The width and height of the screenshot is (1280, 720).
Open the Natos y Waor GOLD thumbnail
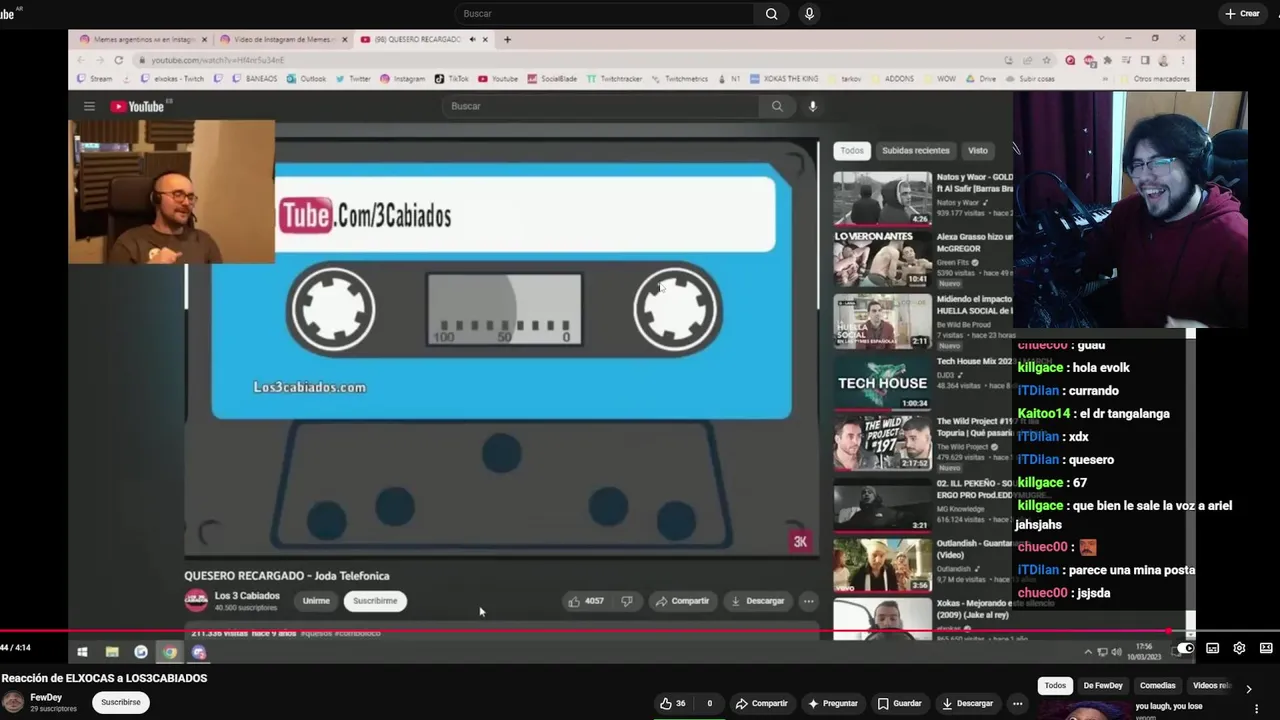[882, 198]
